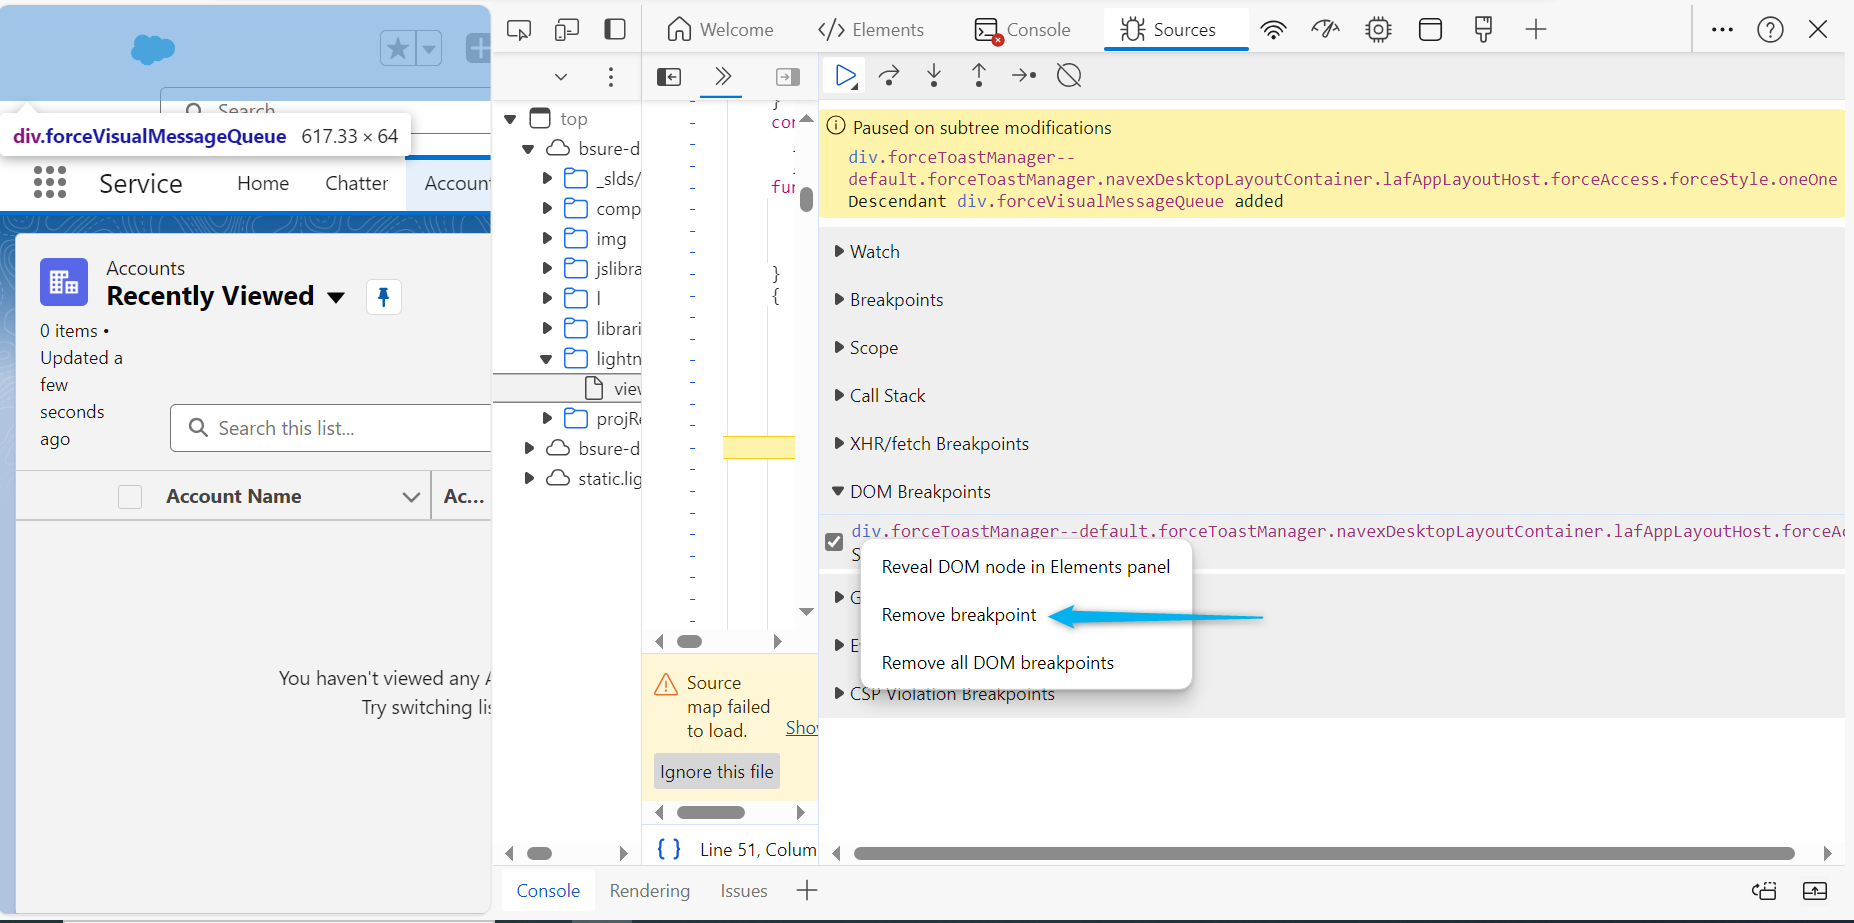Select Remove breakpoint from context menu
Image resolution: width=1854 pixels, height=923 pixels.
coord(959,615)
